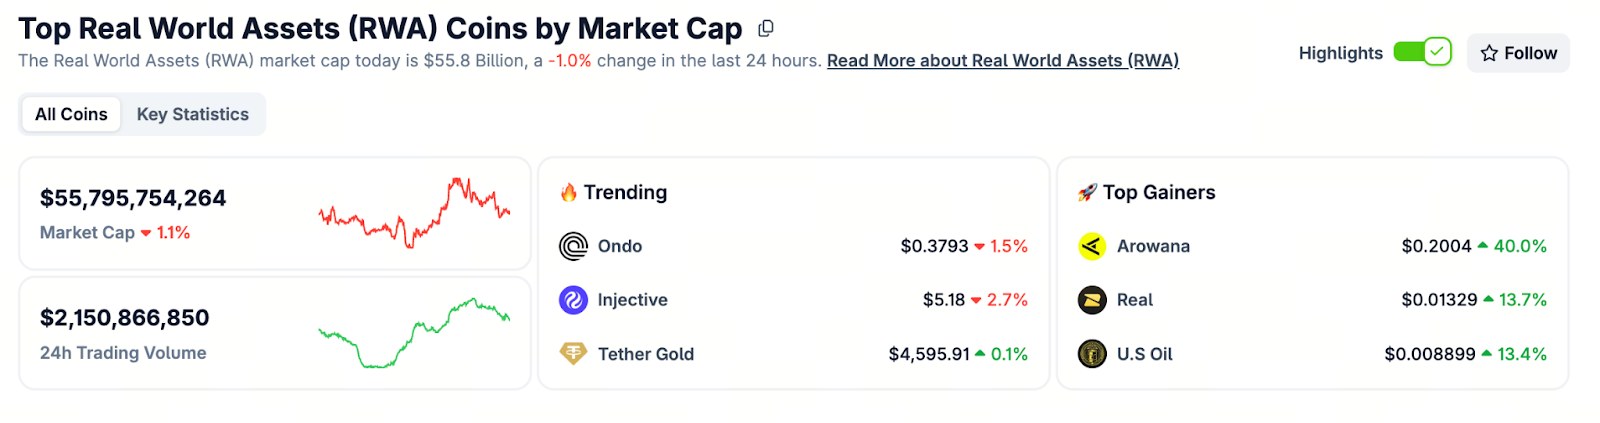Open the Read More about Real World Assets link

(1002, 61)
